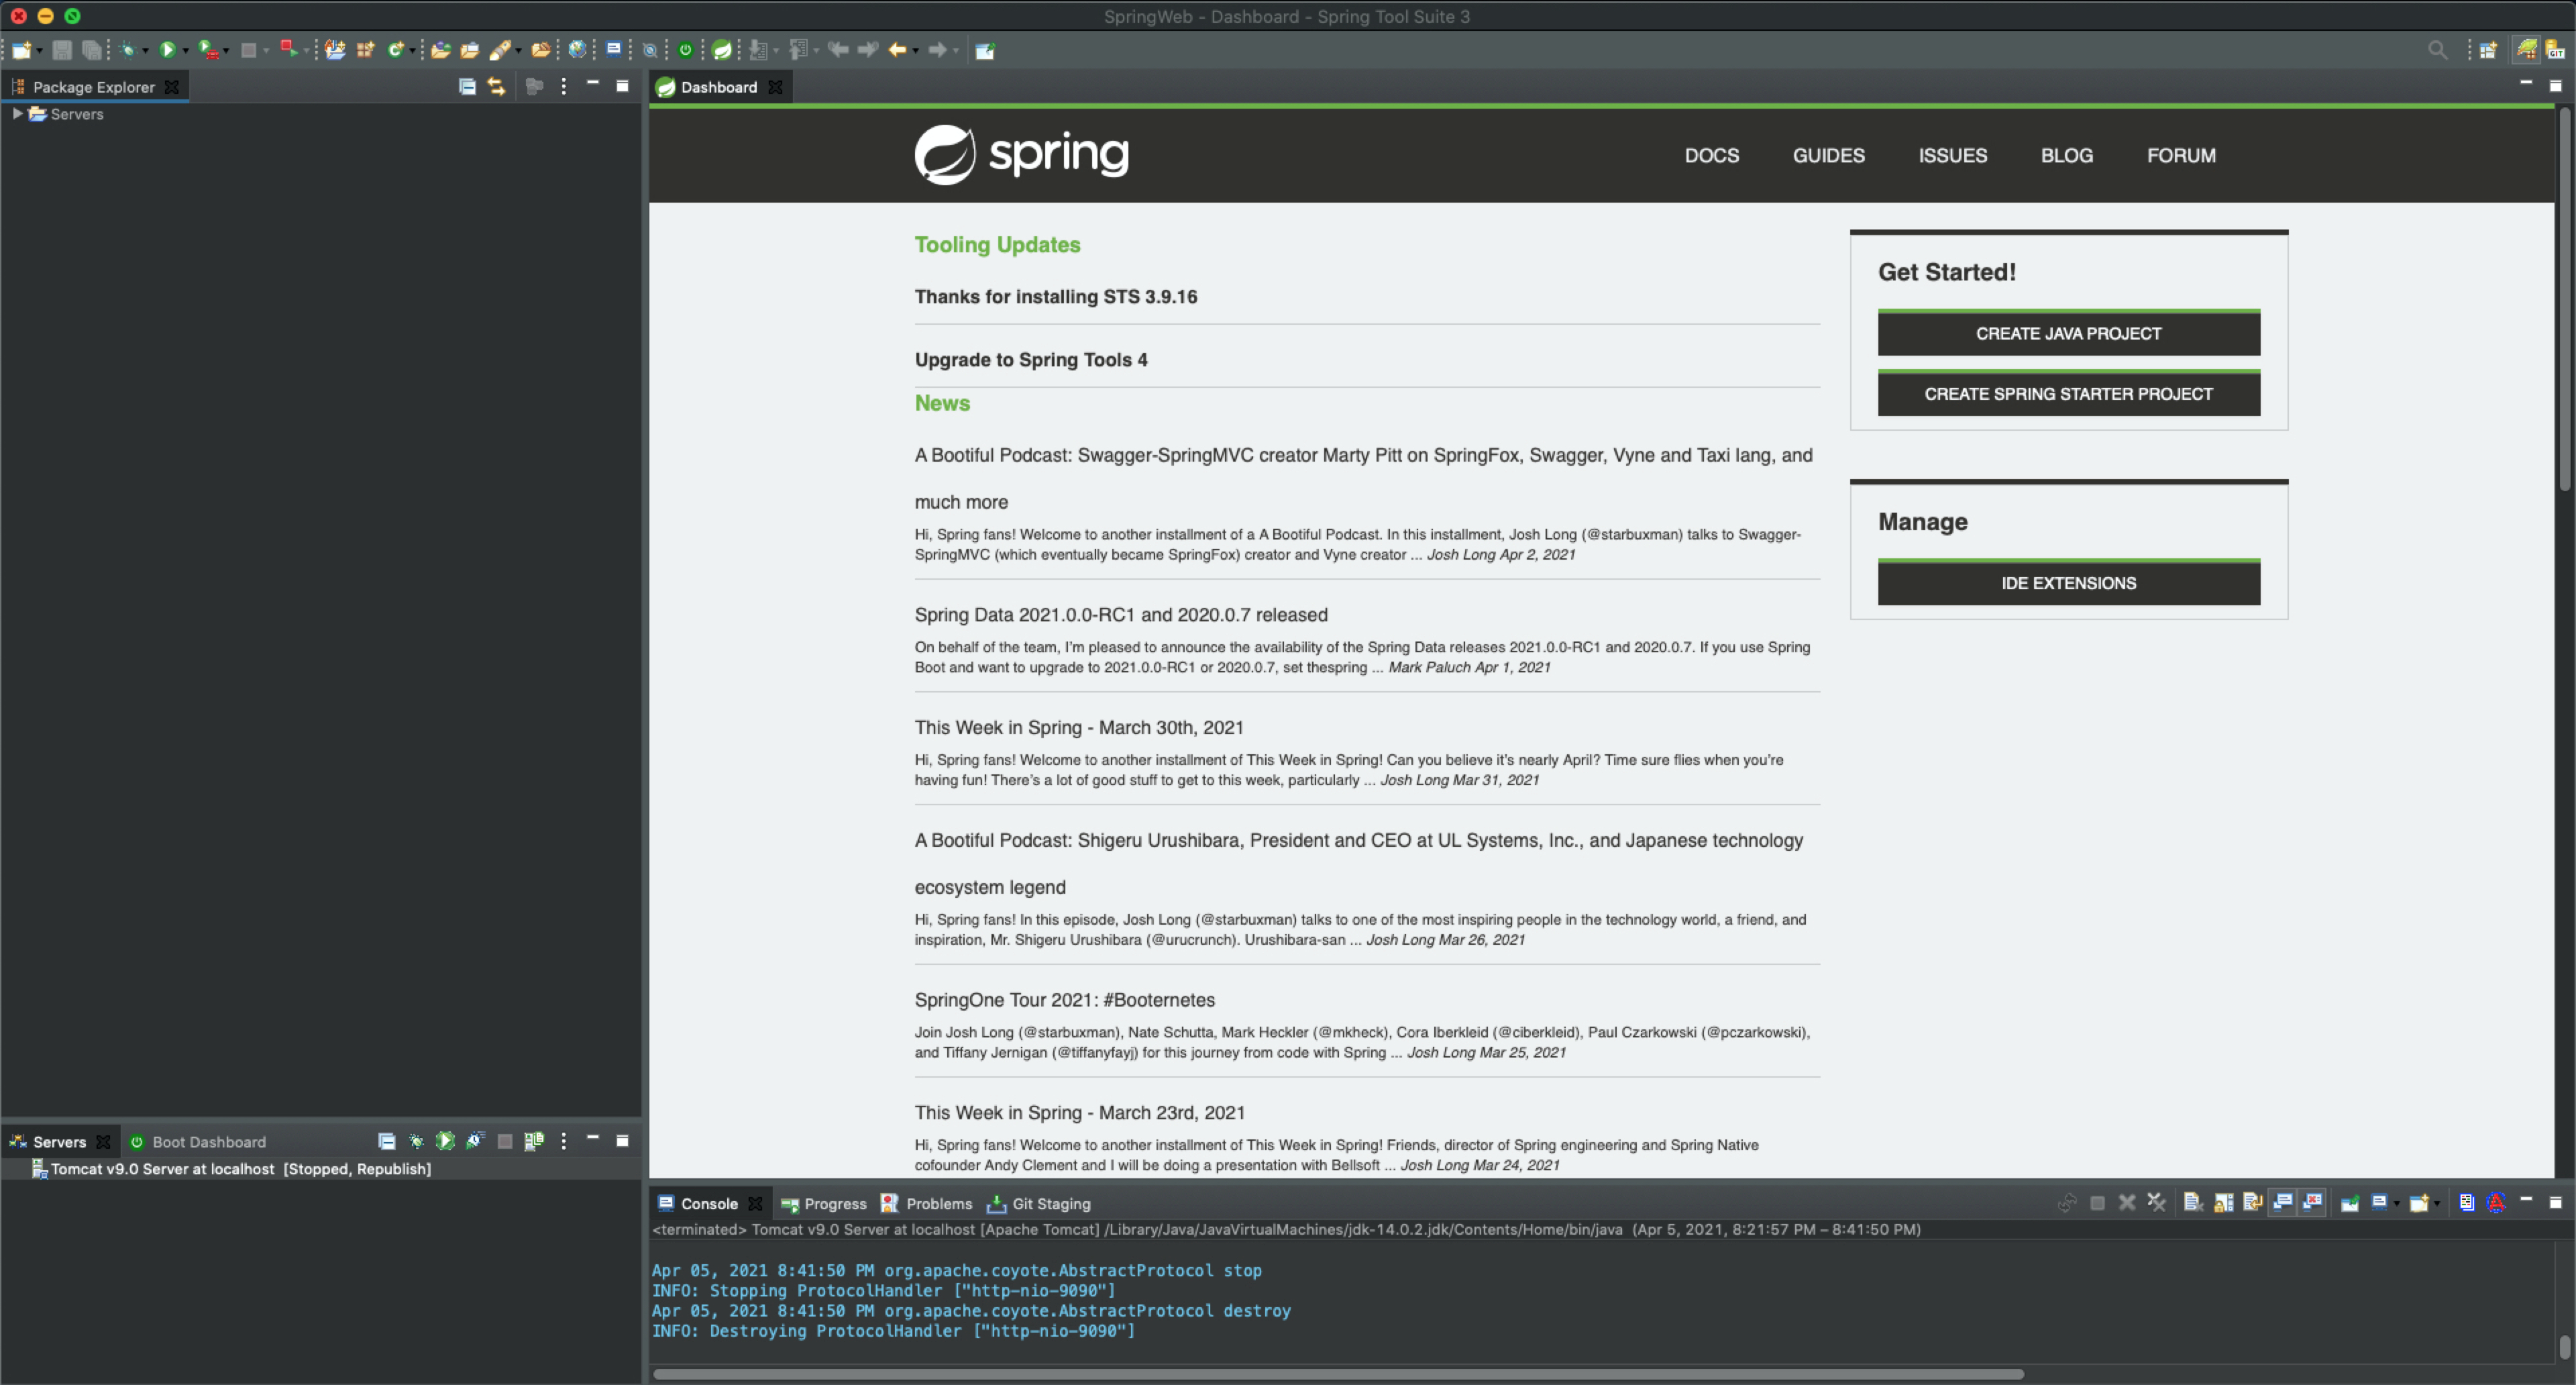
Task: Open the External Tools dropdown arrow
Action: tap(226, 51)
